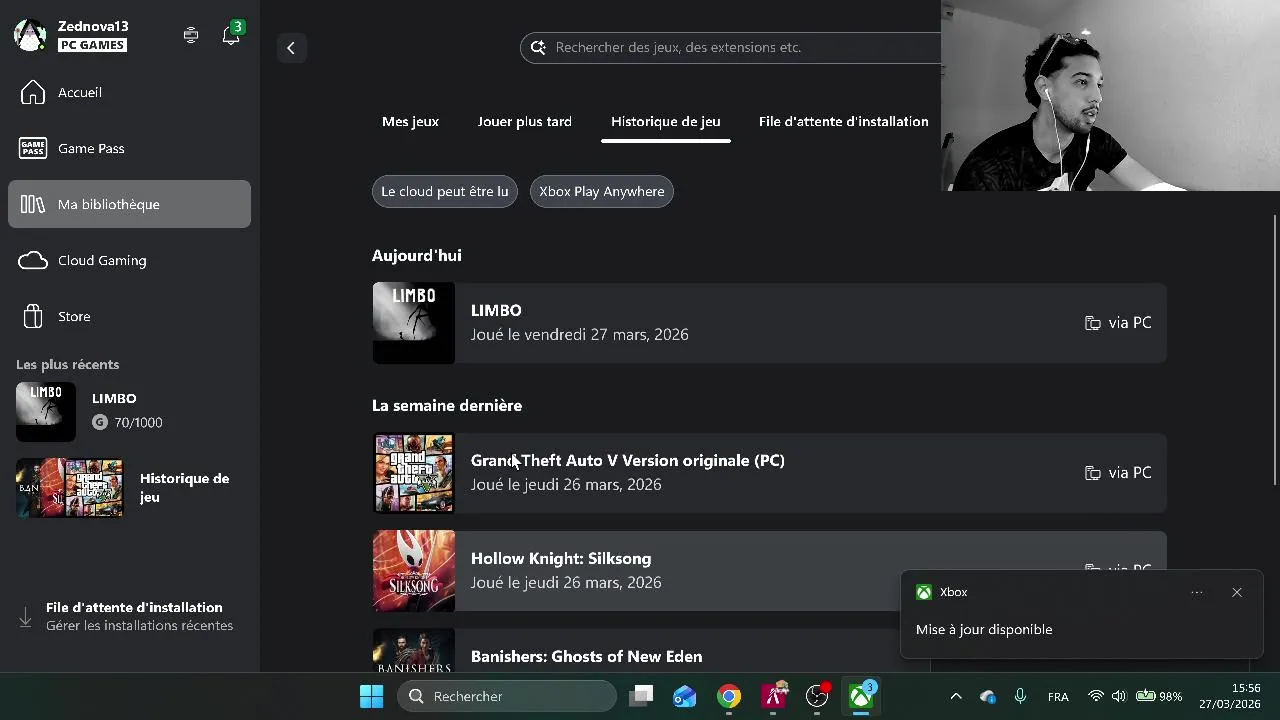Screen dimensions: 1280x720
Task: Click the printer/devices icon beside profile
Action: [x=191, y=35]
